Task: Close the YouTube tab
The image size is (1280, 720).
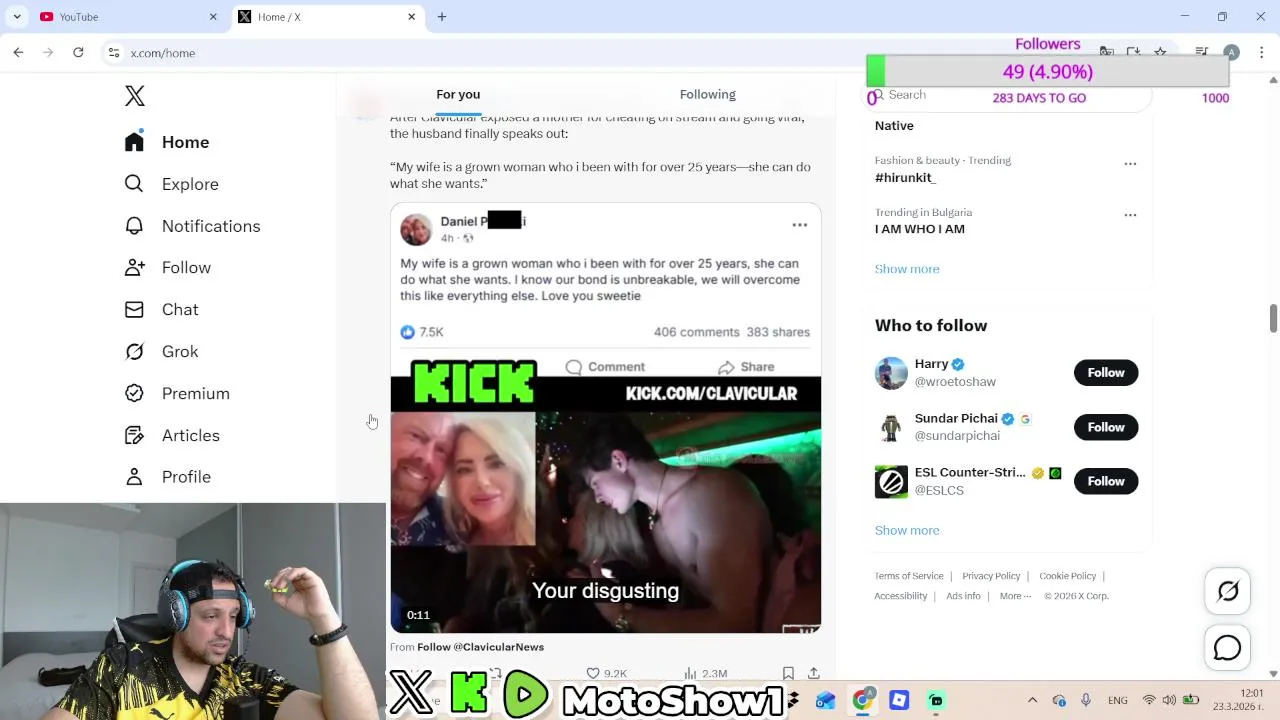Action: point(213,17)
